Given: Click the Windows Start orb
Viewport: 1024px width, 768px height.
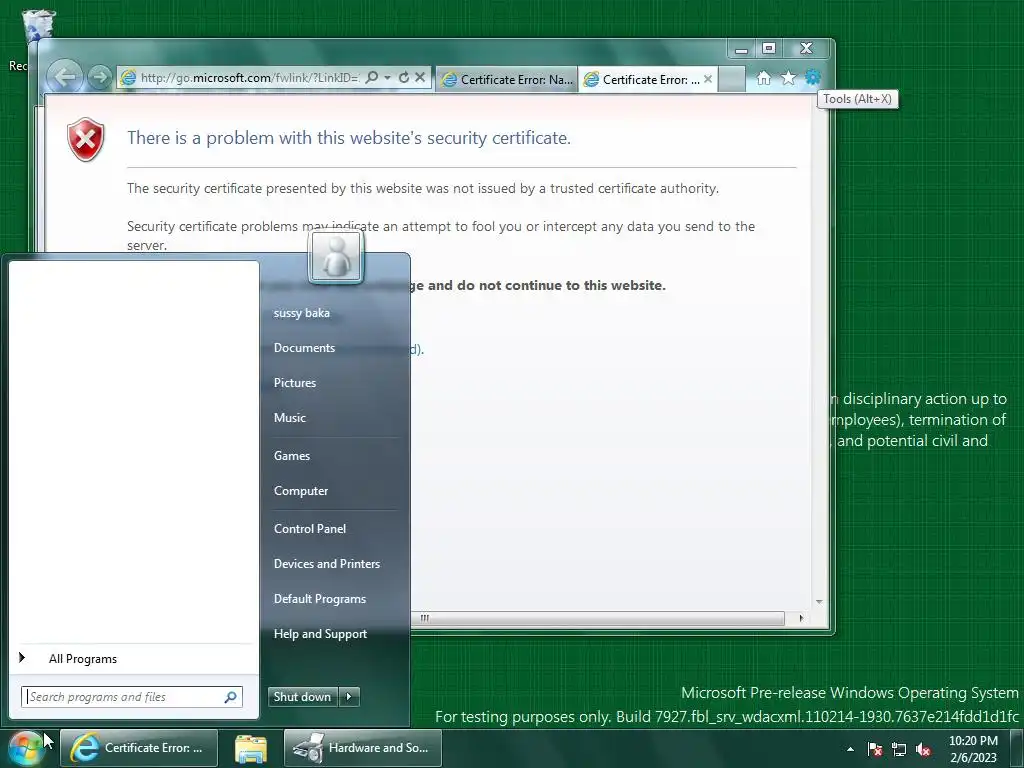Looking at the screenshot, I should pos(26,748).
